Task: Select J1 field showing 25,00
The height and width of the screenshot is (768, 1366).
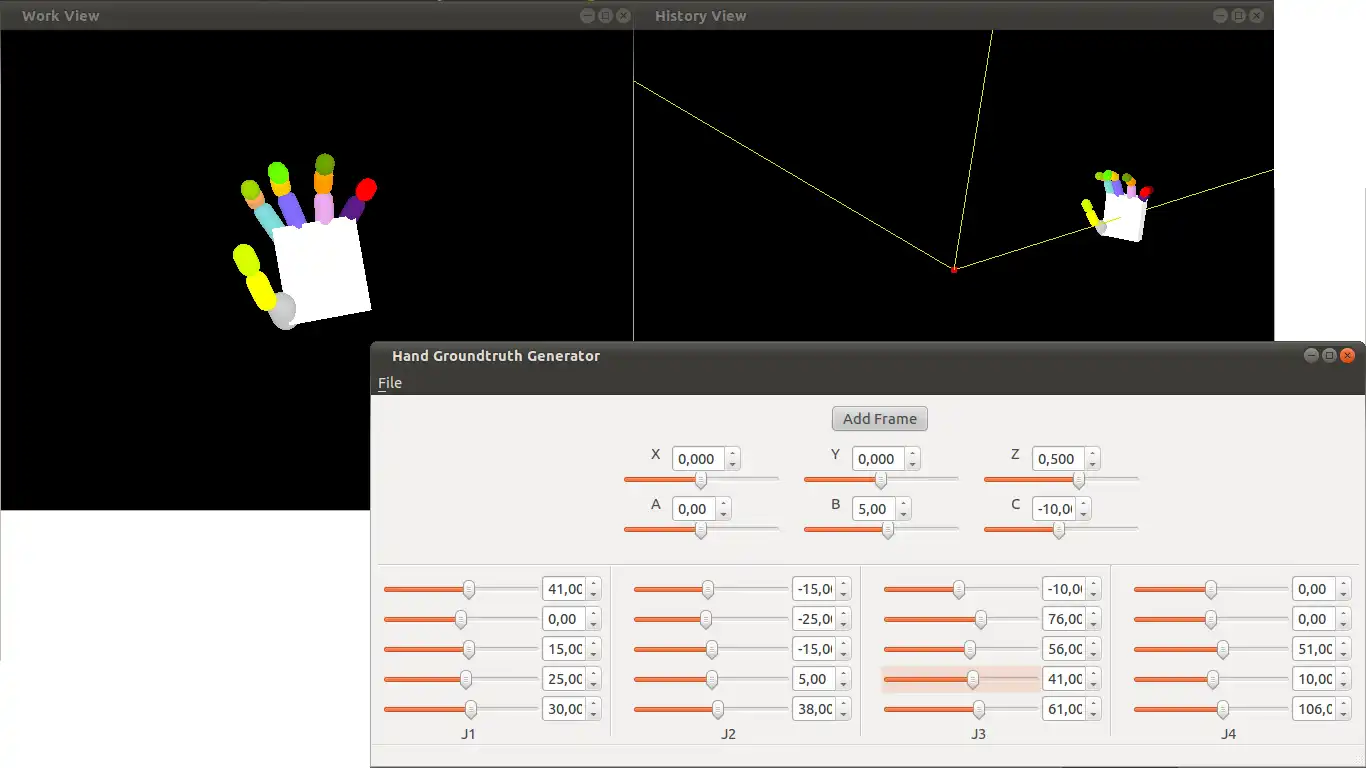Action: pyautogui.click(x=563, y=679)
